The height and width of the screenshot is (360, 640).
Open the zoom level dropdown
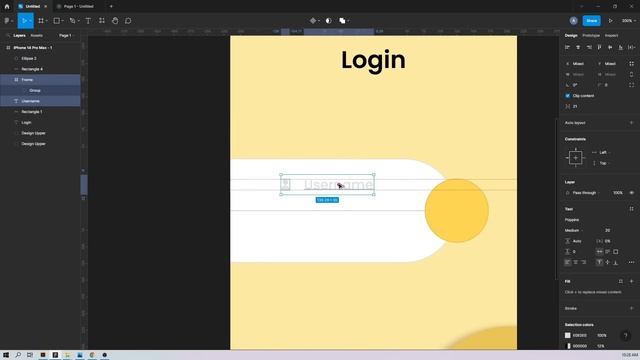coord(629,21)
